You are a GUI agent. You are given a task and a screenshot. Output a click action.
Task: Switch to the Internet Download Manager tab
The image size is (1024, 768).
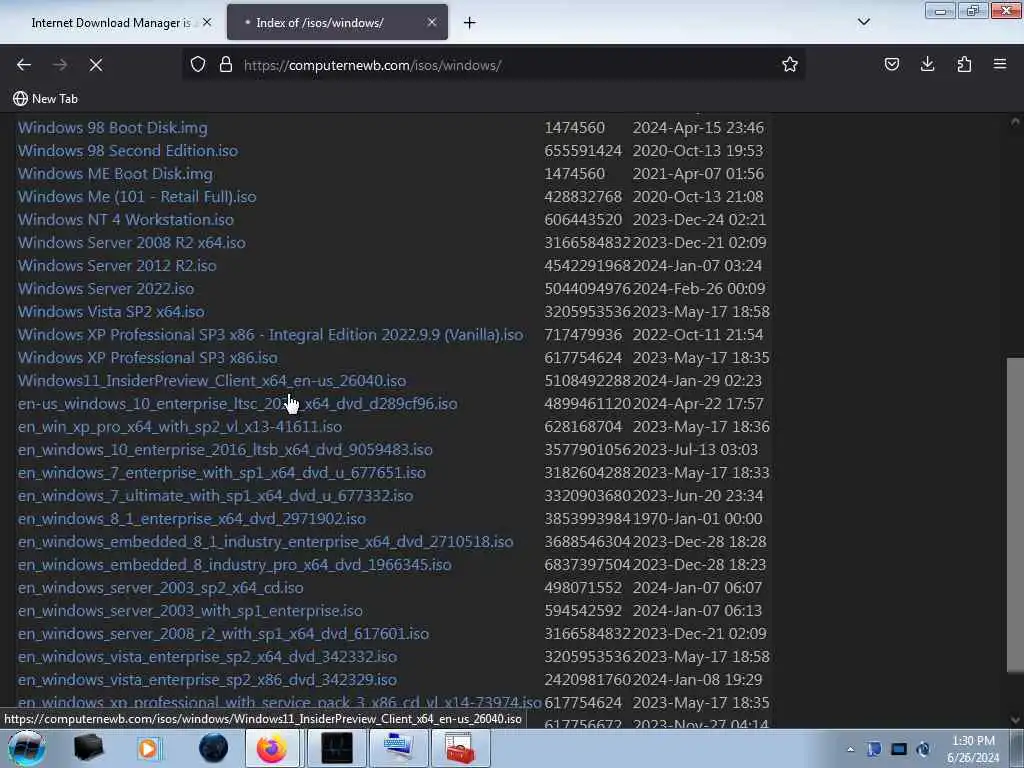pyautogui.click(x=111, y=23)
